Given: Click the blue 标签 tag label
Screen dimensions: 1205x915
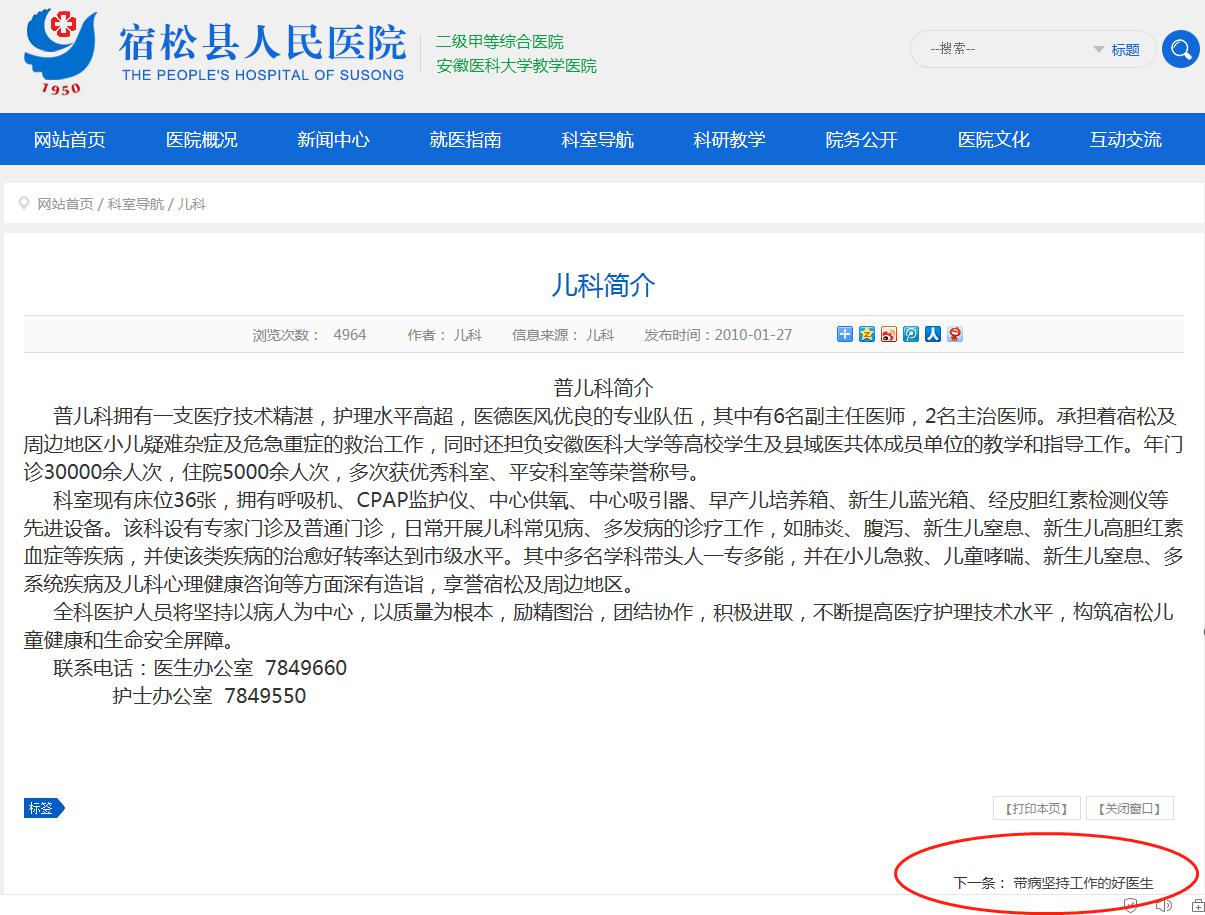Looking at the screenshot, I should (43, 808).
